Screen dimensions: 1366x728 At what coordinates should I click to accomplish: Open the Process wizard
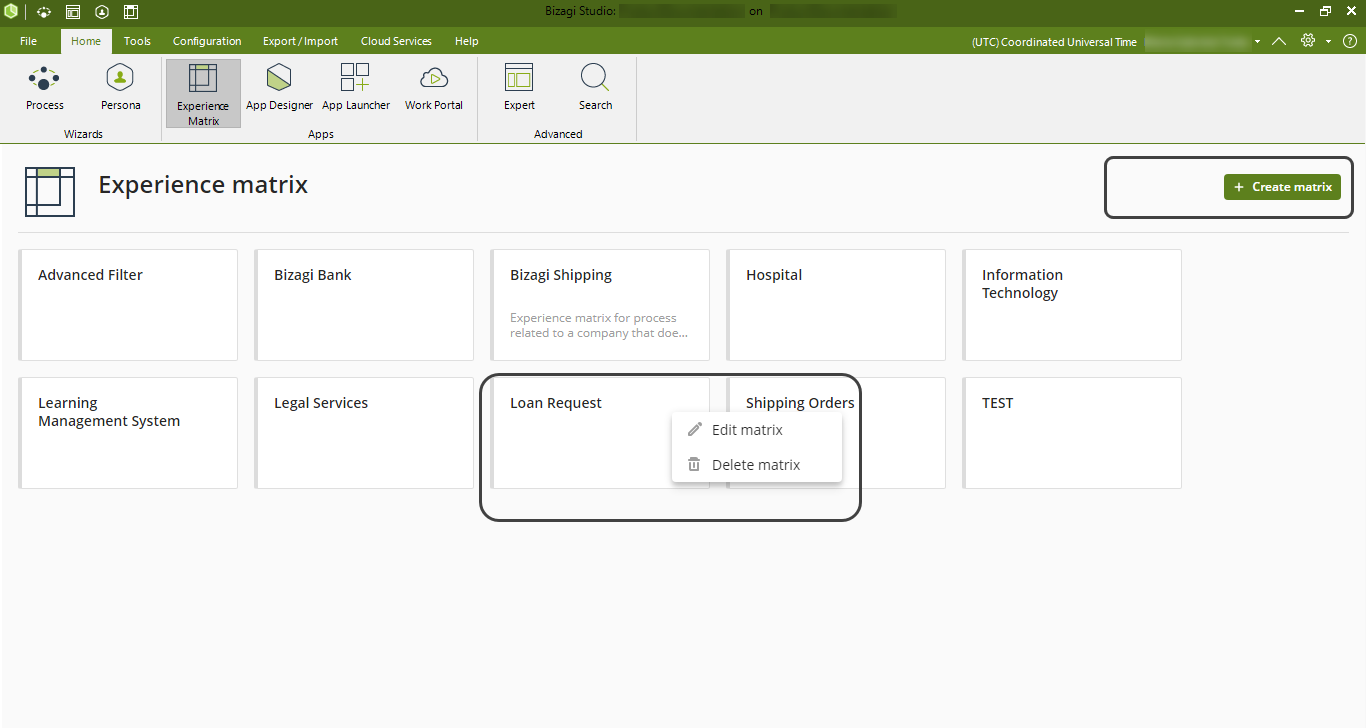point(45,88)
